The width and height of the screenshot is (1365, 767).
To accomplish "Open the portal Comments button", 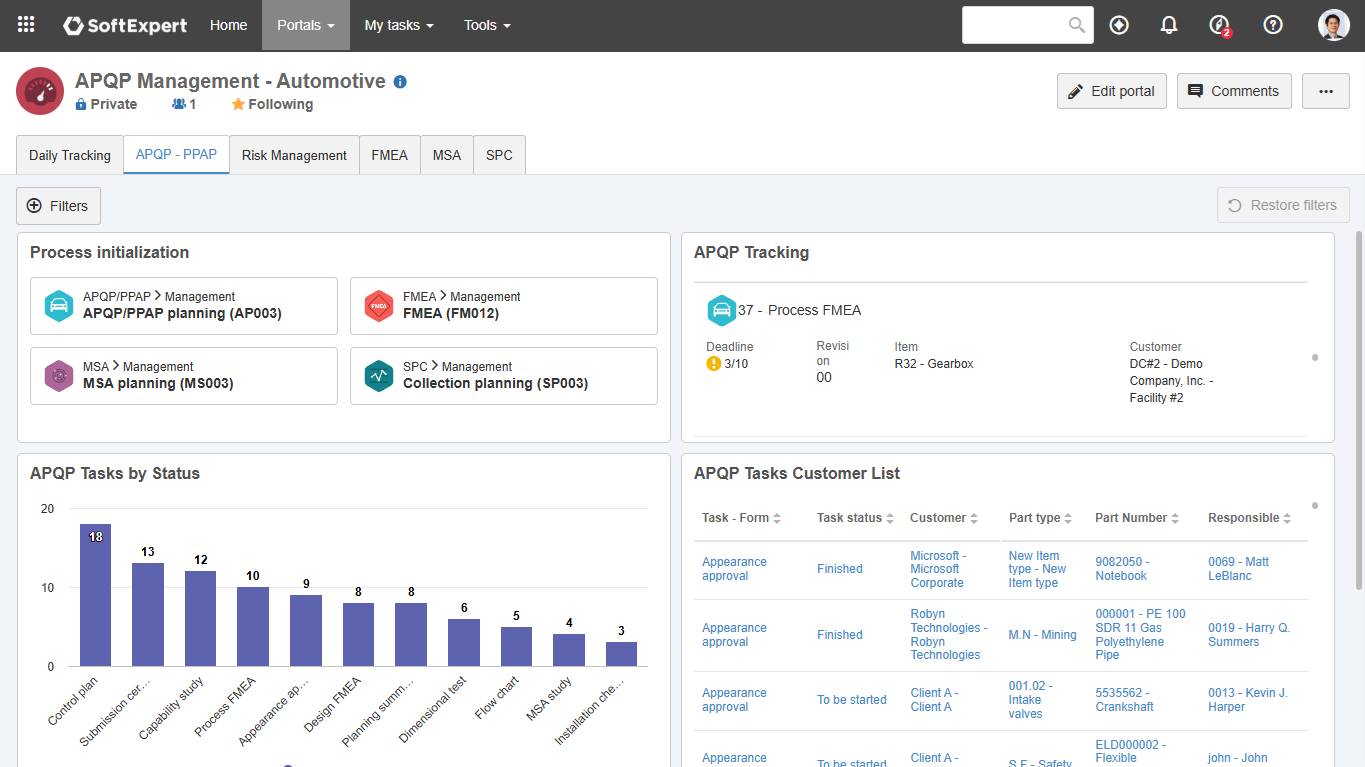I will [1234, 91].
